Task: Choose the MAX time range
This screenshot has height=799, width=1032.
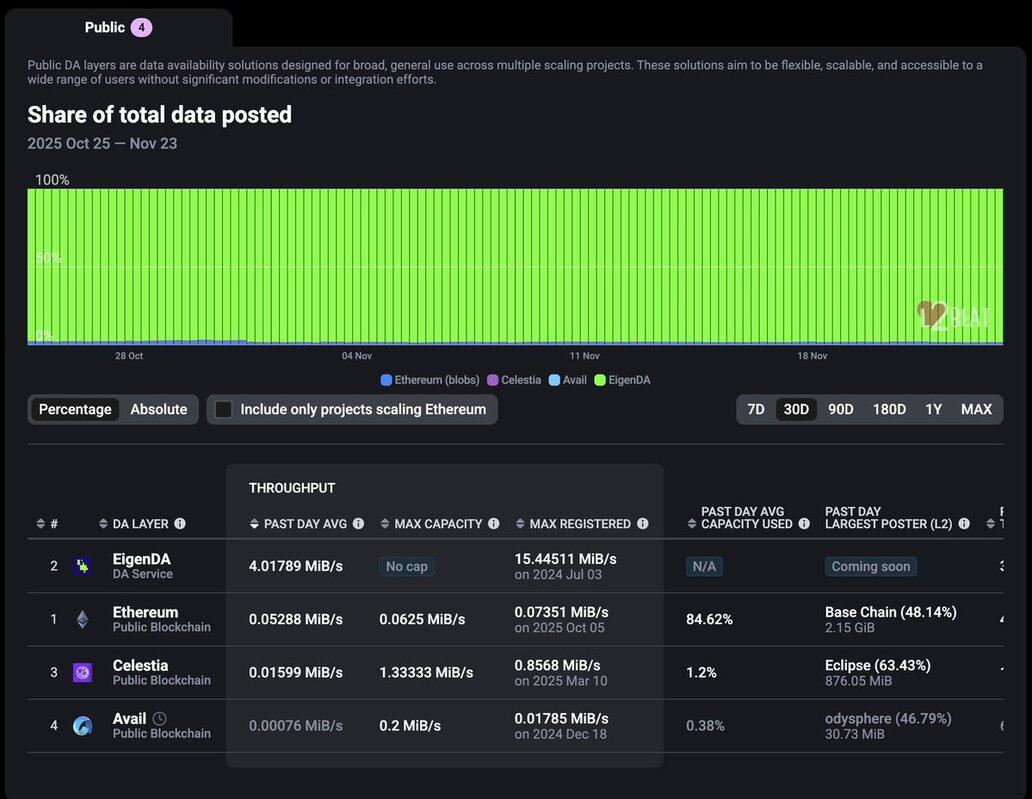Action: [x=976, y=409]
